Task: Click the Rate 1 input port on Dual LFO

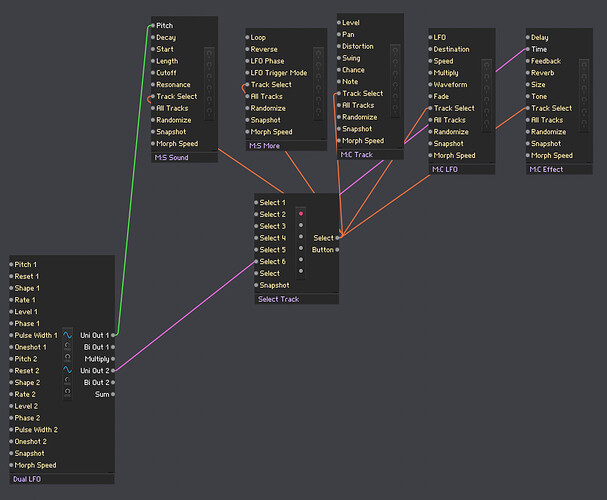Action: coord(11,300)
